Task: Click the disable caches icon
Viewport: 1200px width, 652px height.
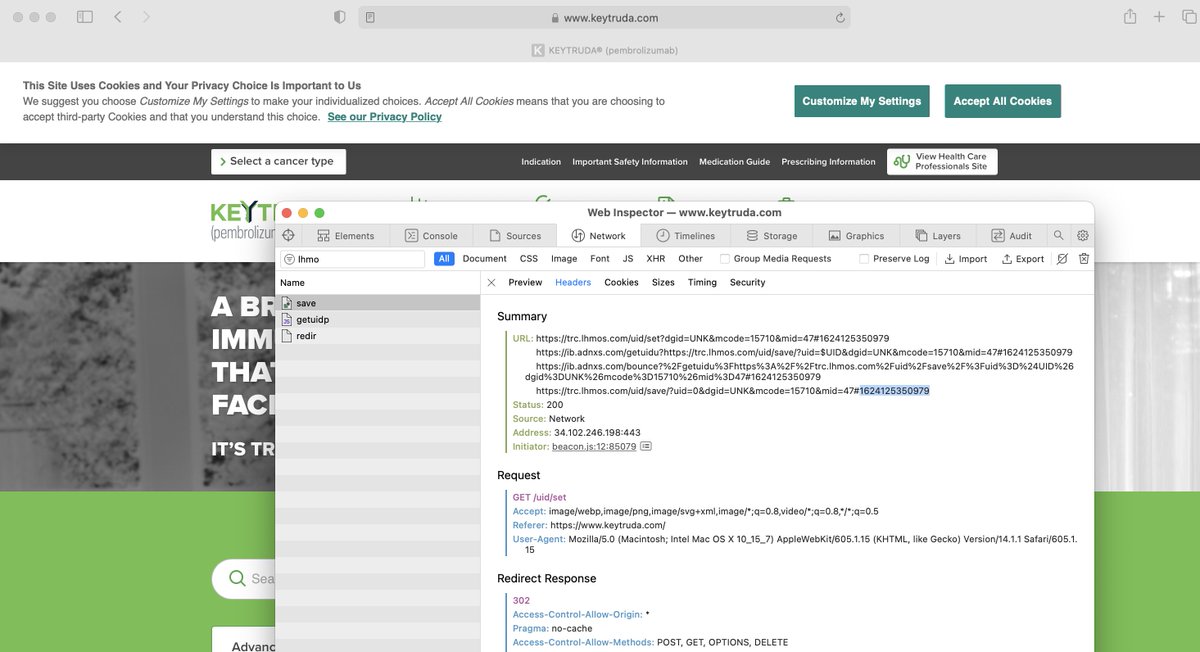Action: tap(1062, 259)
